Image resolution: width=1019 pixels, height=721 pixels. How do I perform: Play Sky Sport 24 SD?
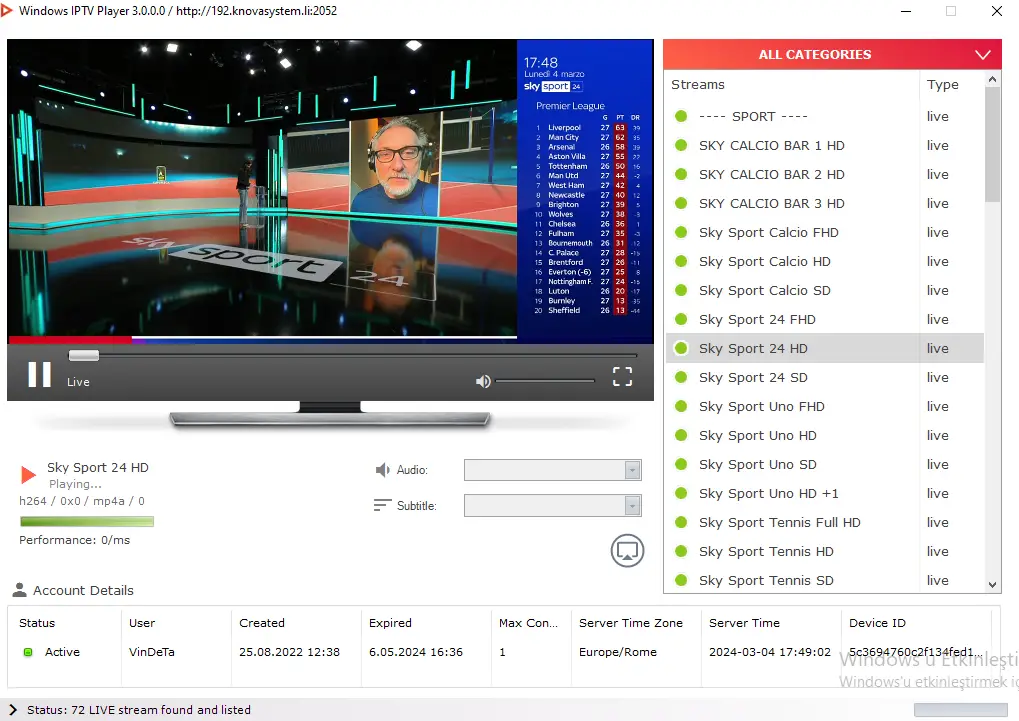click(824, 378)
